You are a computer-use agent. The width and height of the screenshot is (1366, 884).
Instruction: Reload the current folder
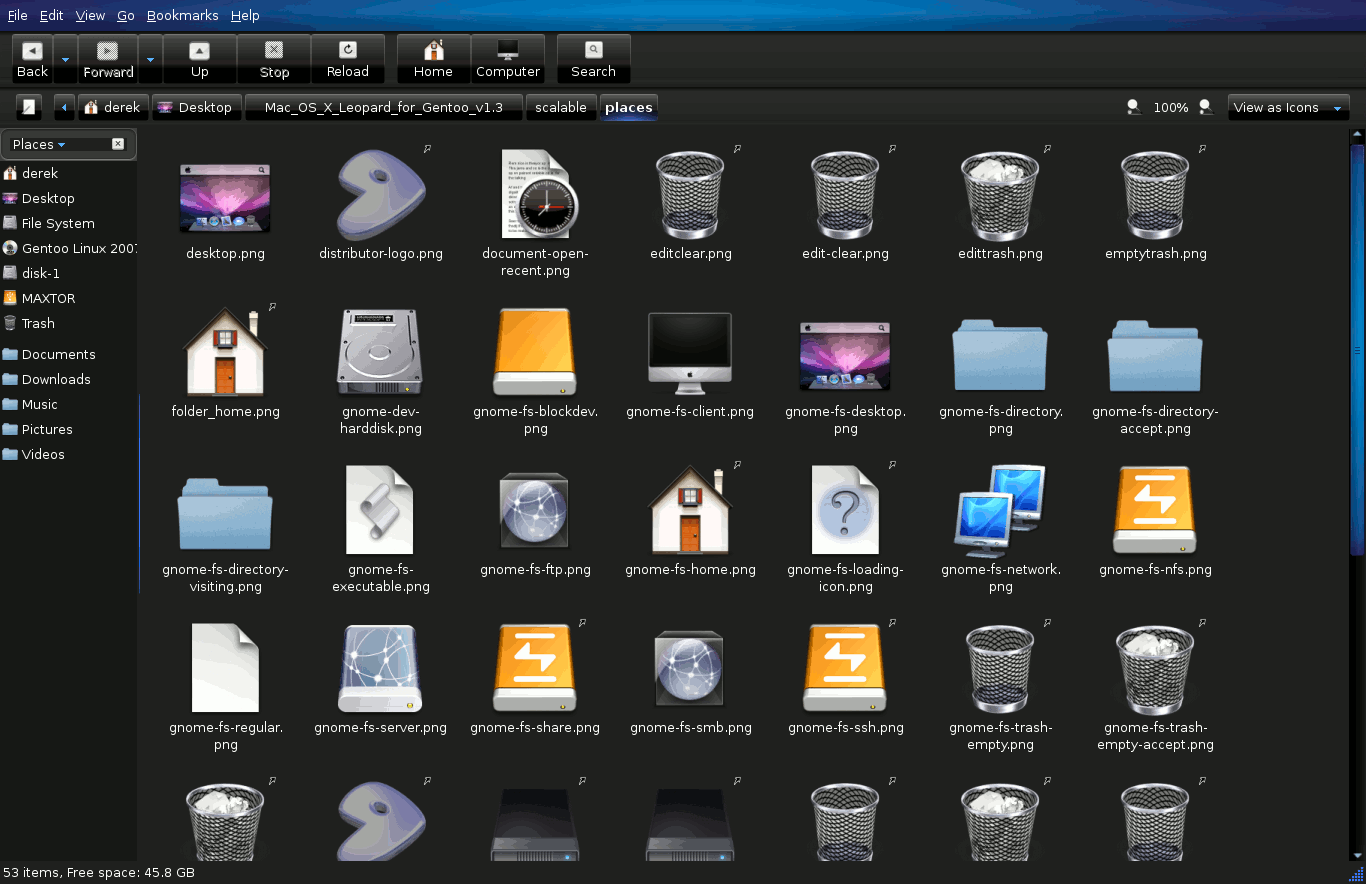pos(348,59)
